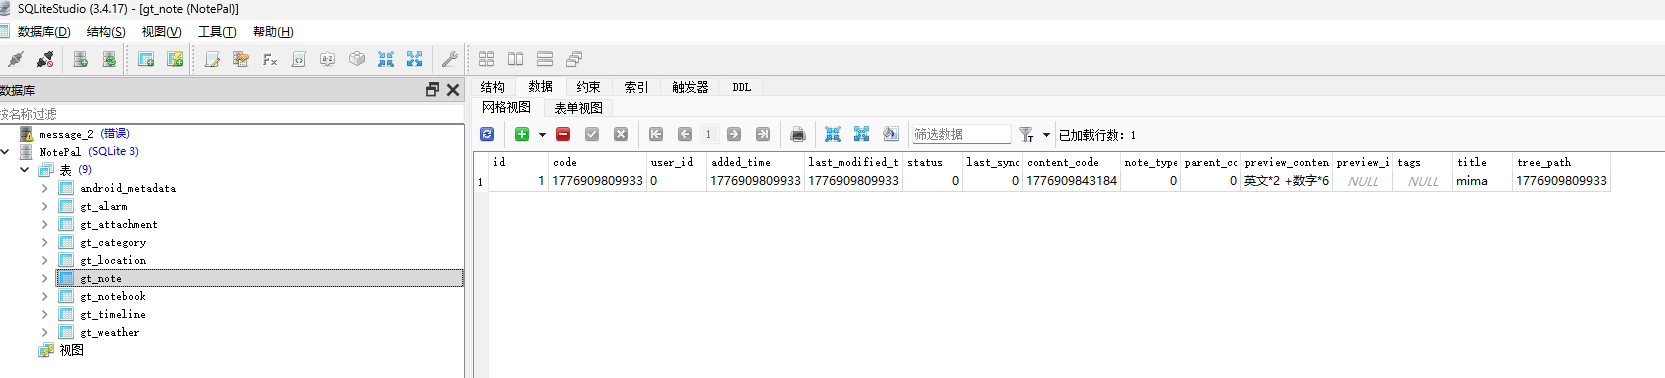
Task: Open the 结构(S) menu
Action: [x=106, y=32]
